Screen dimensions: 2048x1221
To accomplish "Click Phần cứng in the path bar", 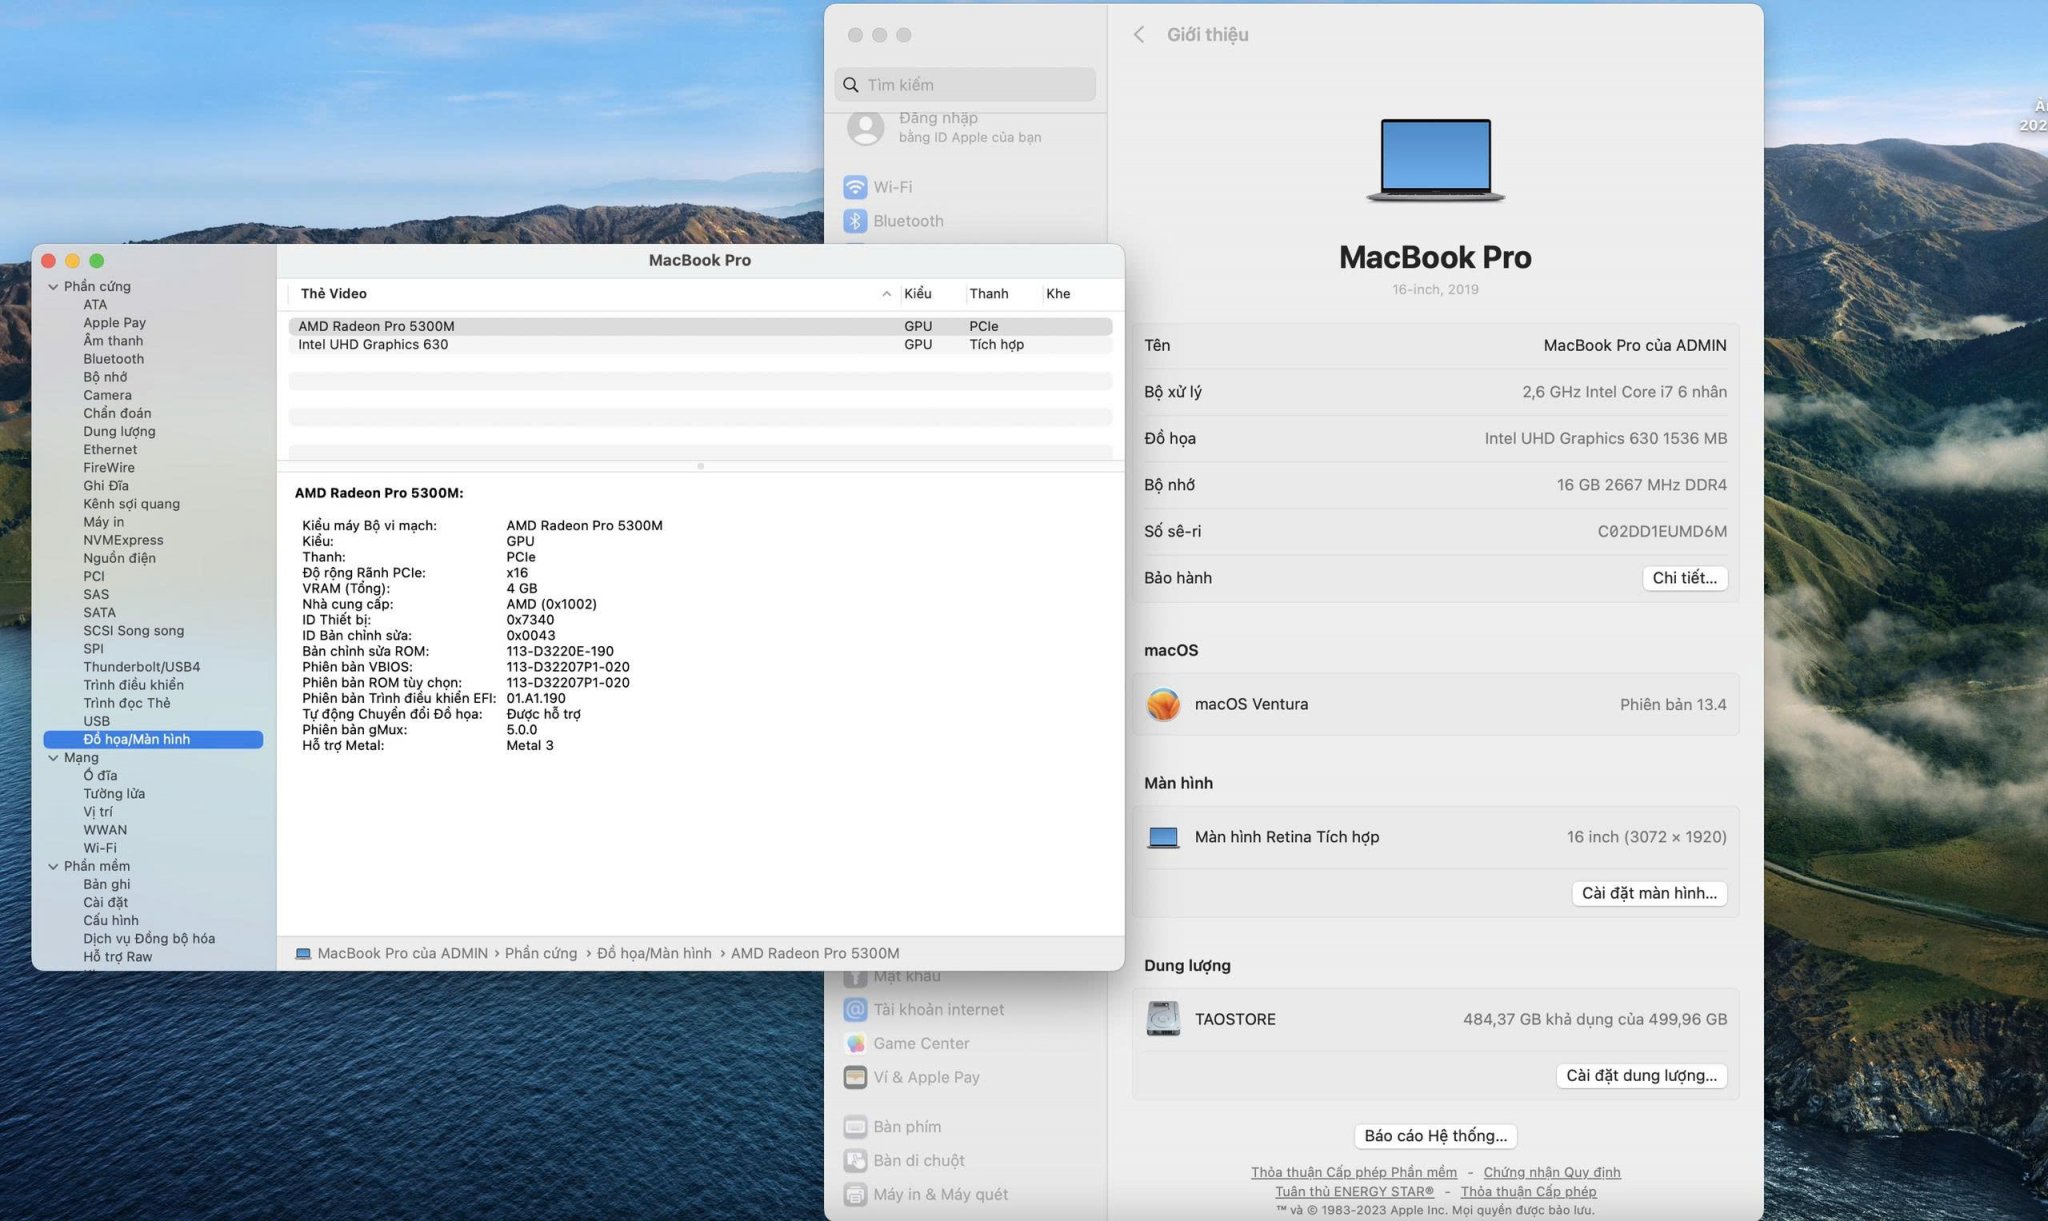I will 540,954.
